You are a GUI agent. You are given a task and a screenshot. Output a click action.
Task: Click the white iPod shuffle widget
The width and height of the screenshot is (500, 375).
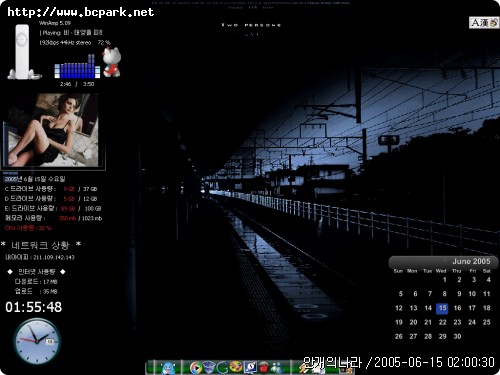(22, 52)
